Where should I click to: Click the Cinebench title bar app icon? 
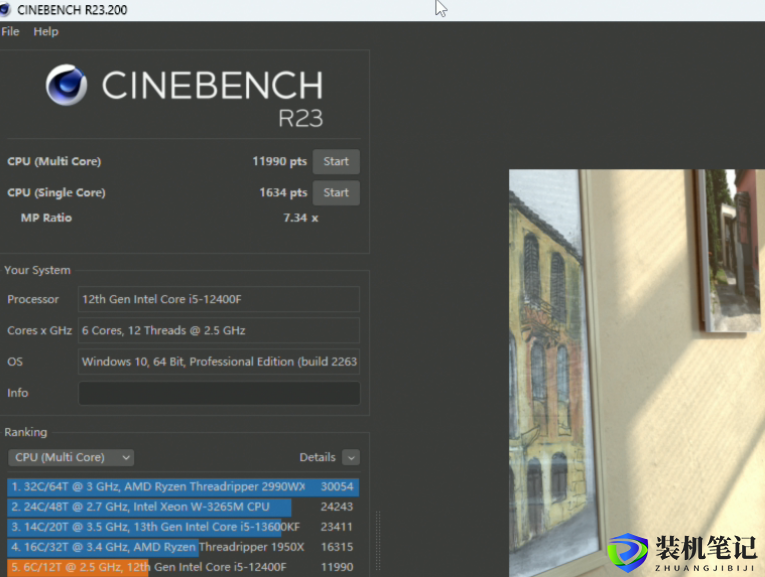(5, 10)
